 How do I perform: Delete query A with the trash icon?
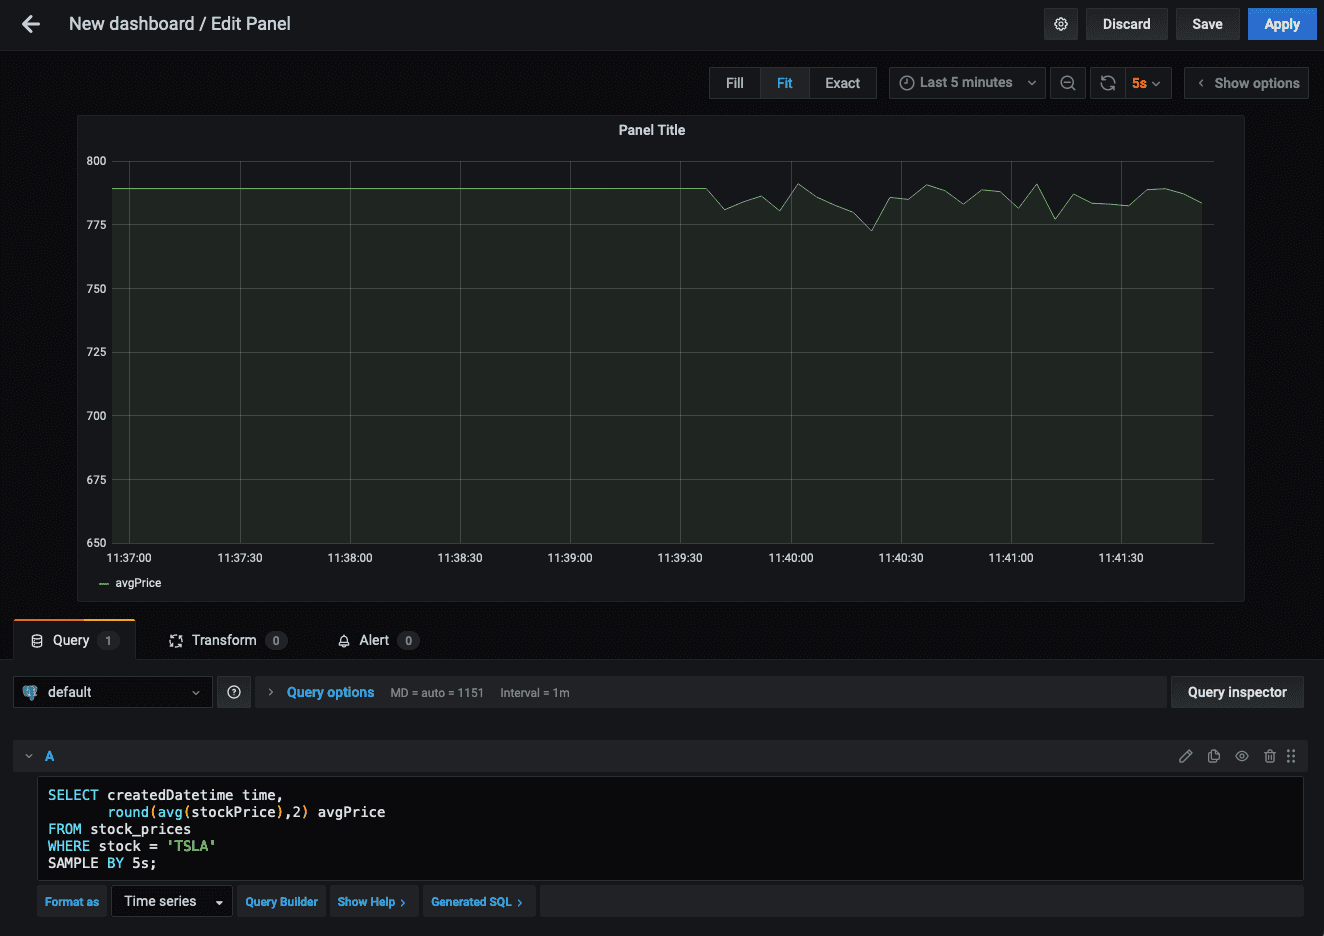pos(1270,756)
